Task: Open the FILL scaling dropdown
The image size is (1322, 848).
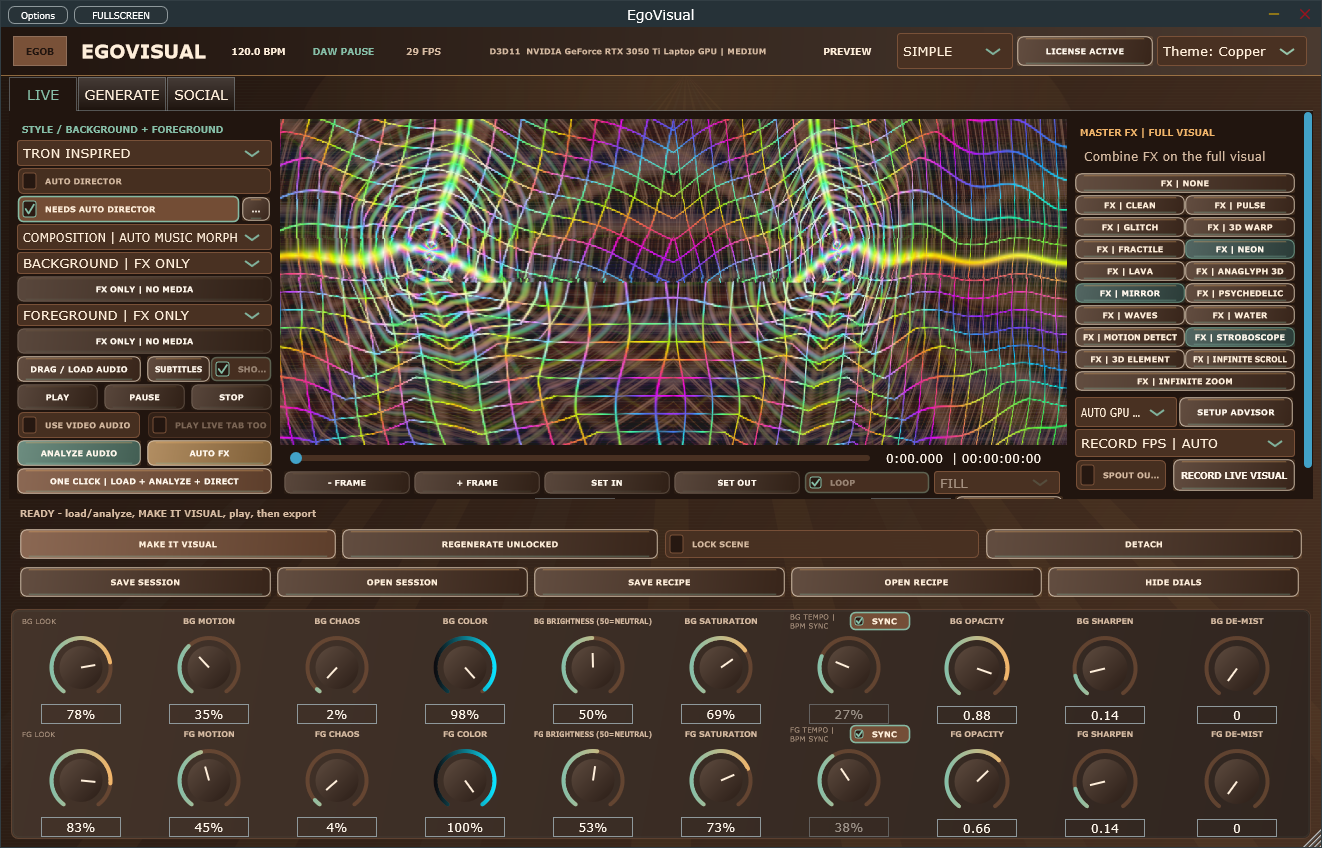Action: [996, 483]
